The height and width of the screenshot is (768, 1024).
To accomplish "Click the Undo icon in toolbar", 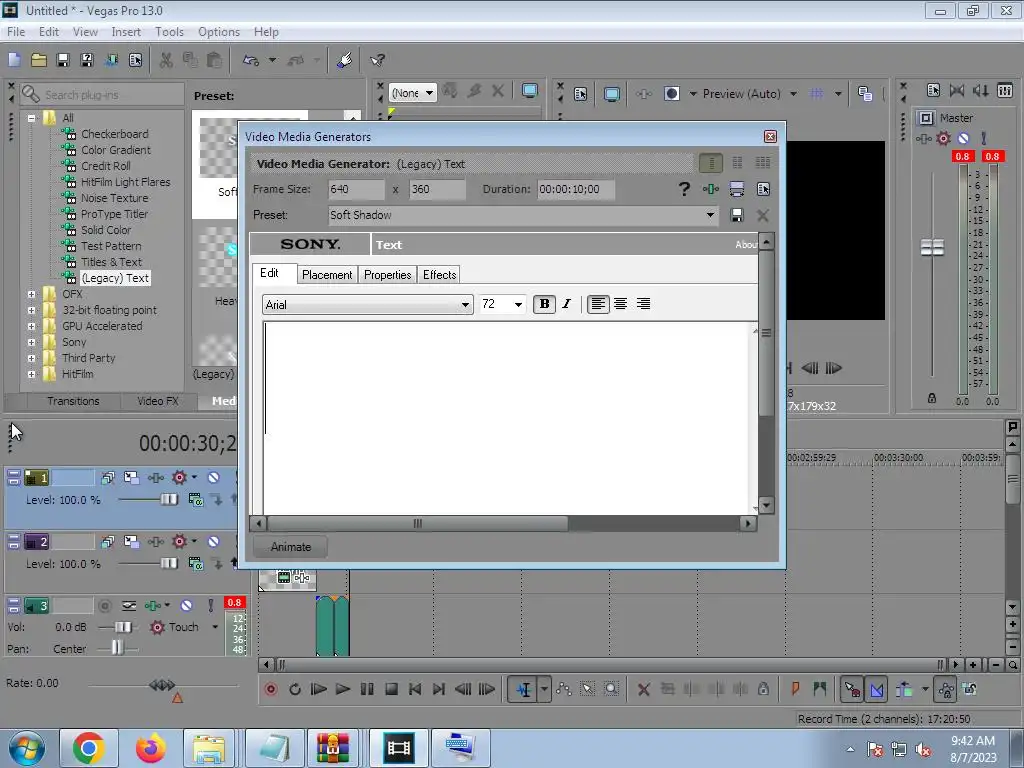I will 251,60.
